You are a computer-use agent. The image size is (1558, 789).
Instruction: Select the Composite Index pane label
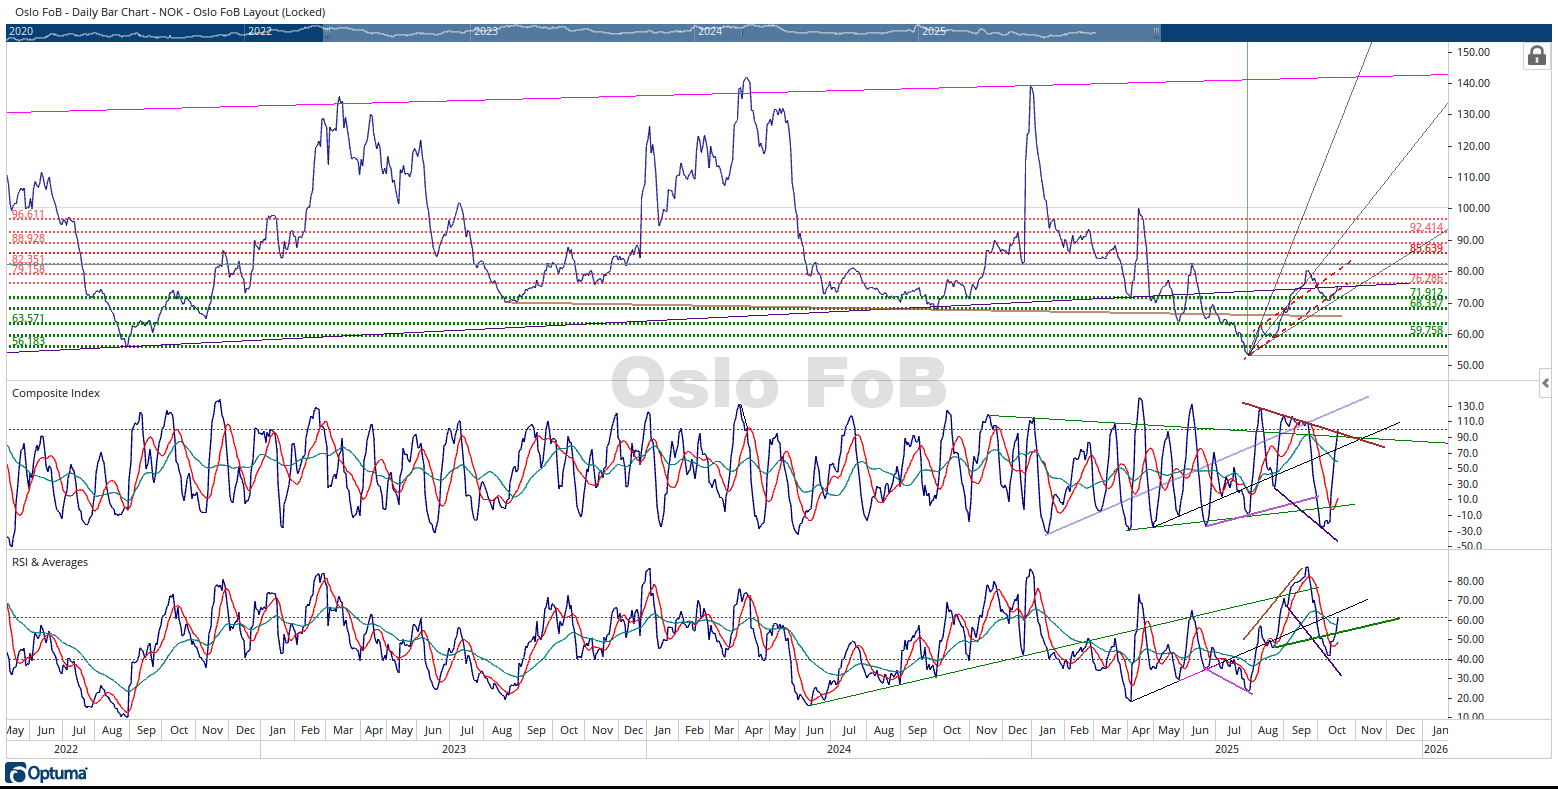[x=56, y=393]
